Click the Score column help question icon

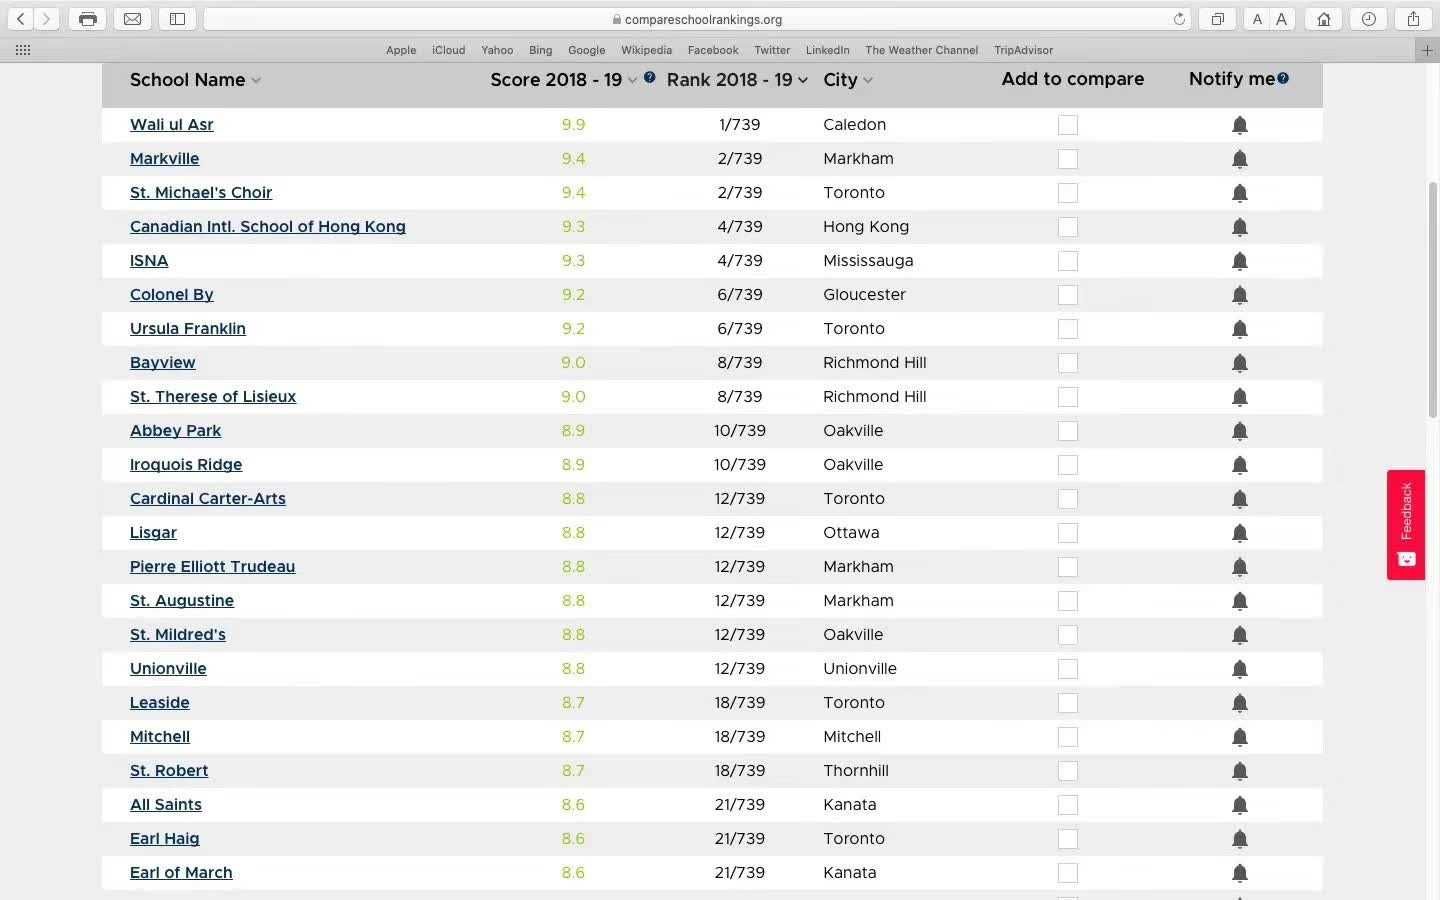point(650,78)
